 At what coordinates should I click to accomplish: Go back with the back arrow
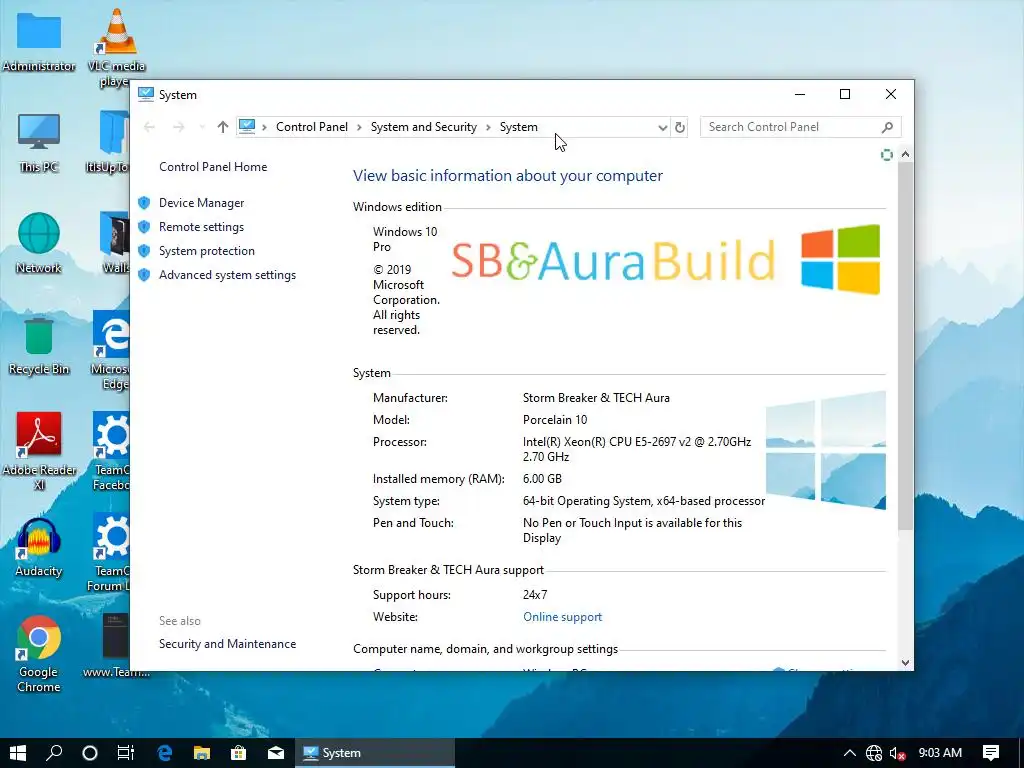[x=150, y=127]
